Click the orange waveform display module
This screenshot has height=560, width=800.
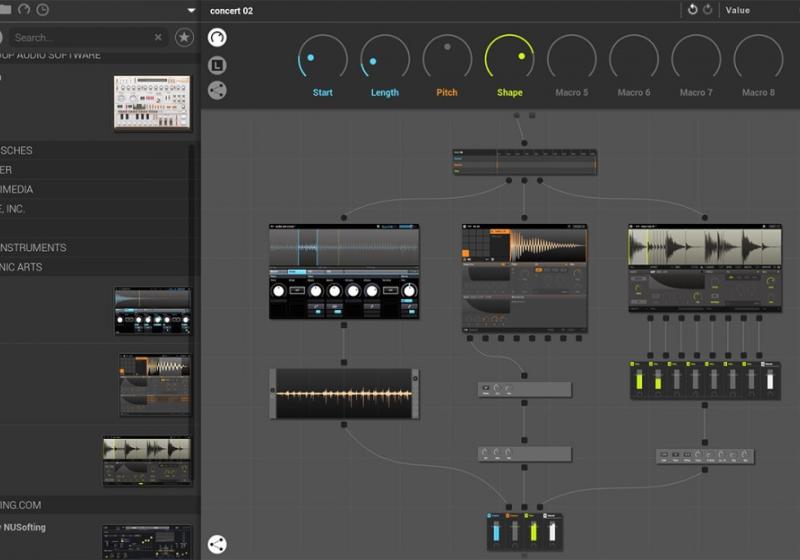coord(343,393)
